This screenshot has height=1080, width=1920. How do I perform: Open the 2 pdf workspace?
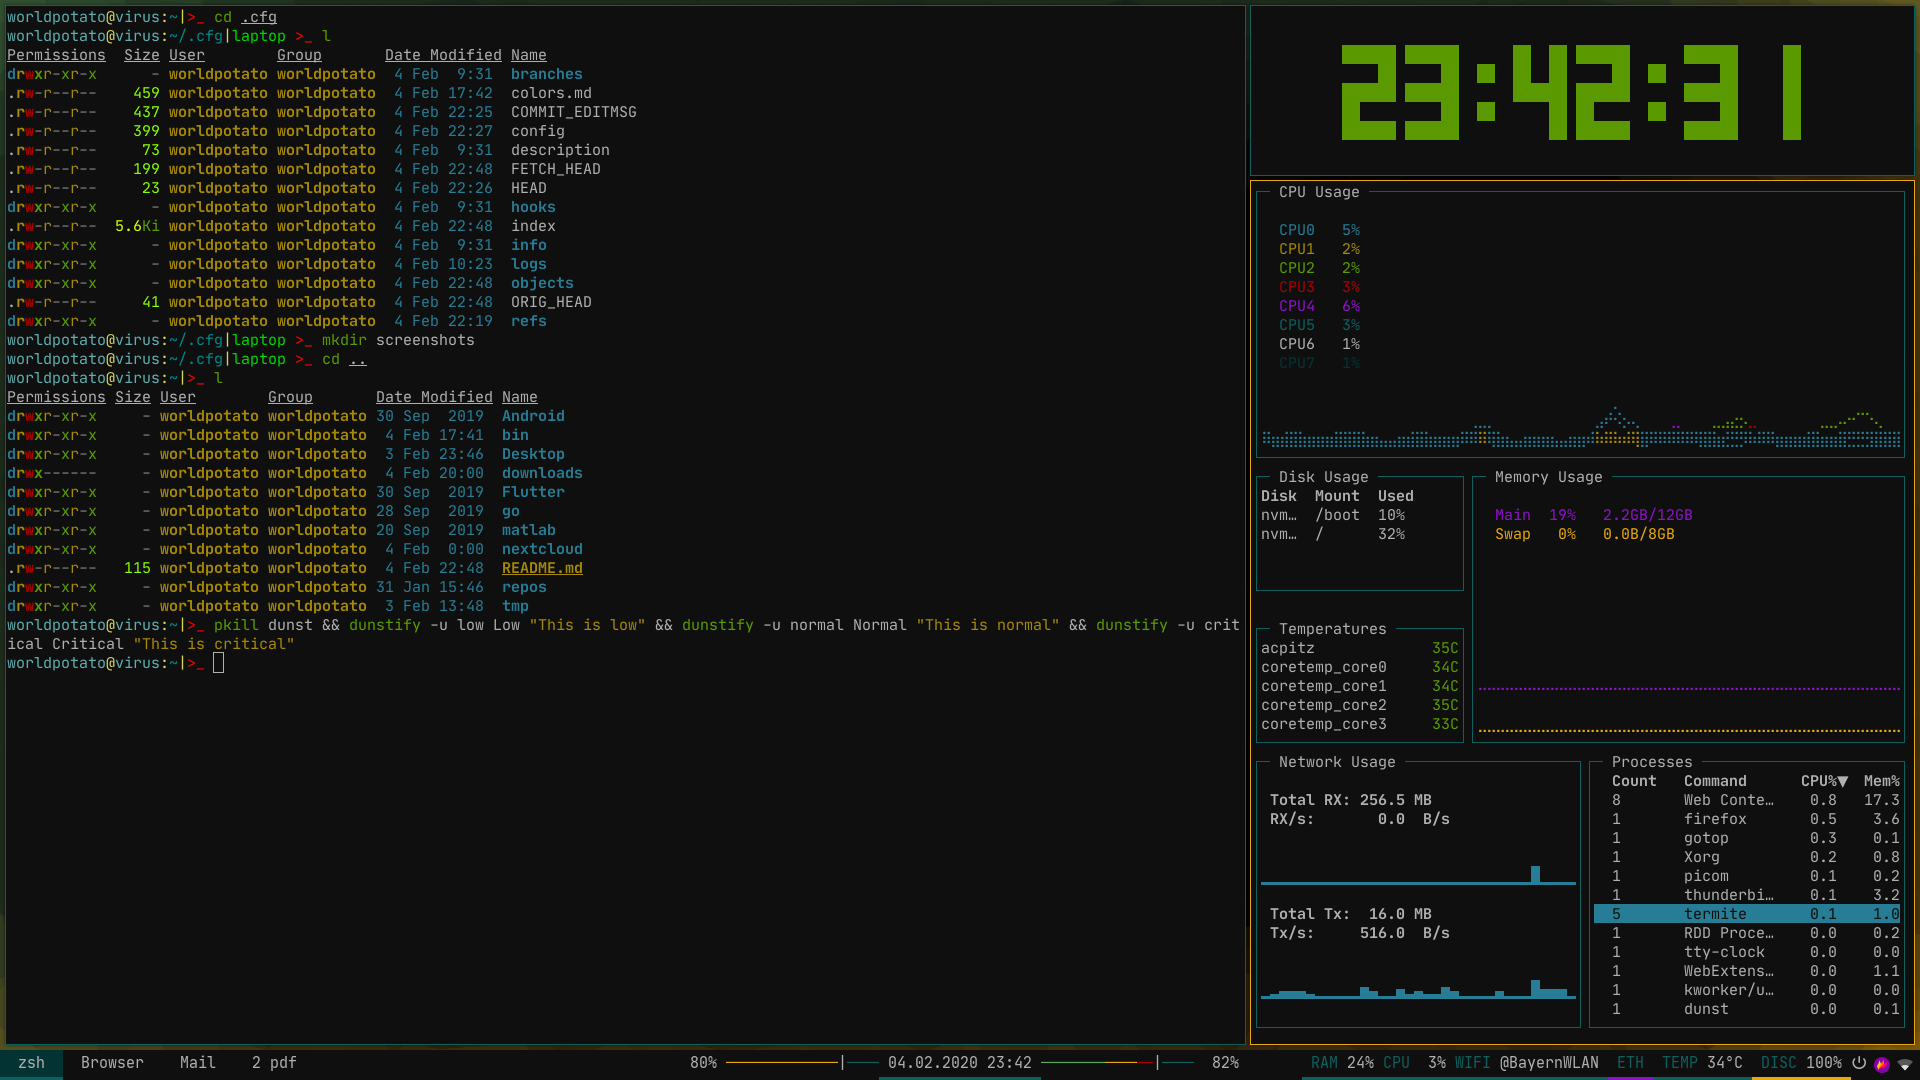tap(274, 1063)
